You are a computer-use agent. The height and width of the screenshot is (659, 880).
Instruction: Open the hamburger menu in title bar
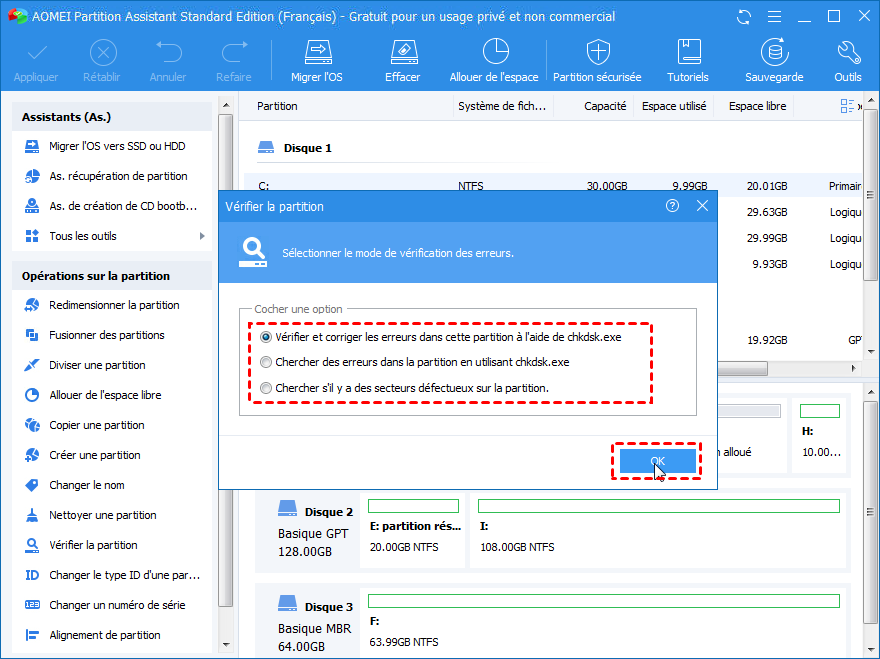(774, 17)
